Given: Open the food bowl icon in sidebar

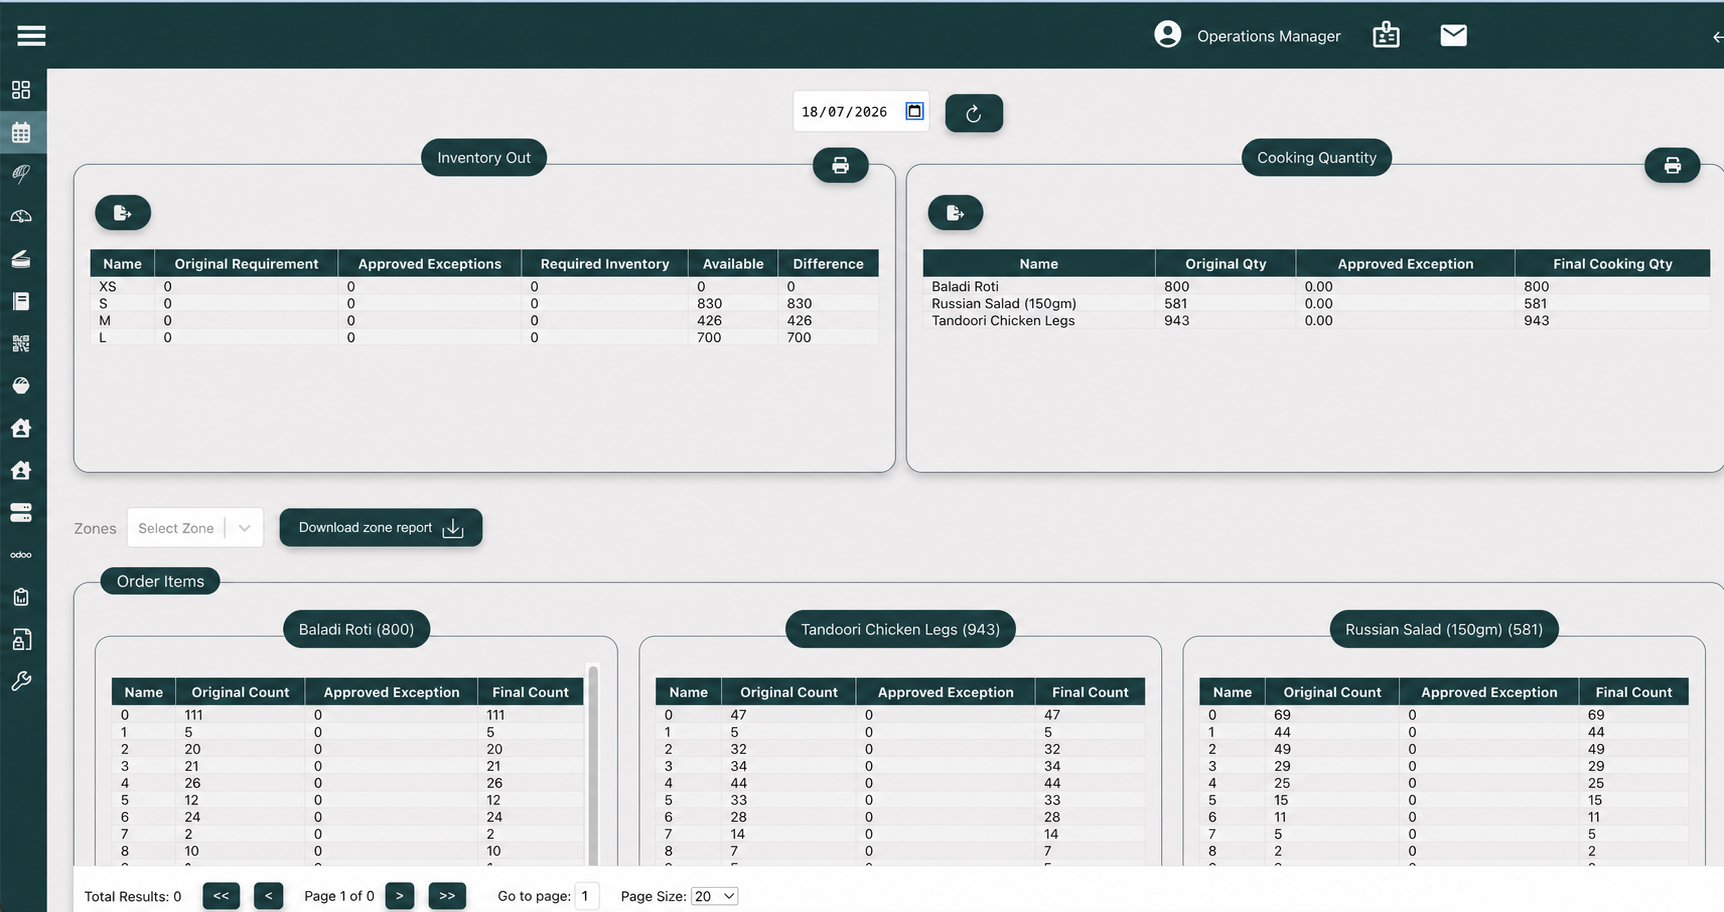Looking at the screenshot, I should click(x=21, y=385).
